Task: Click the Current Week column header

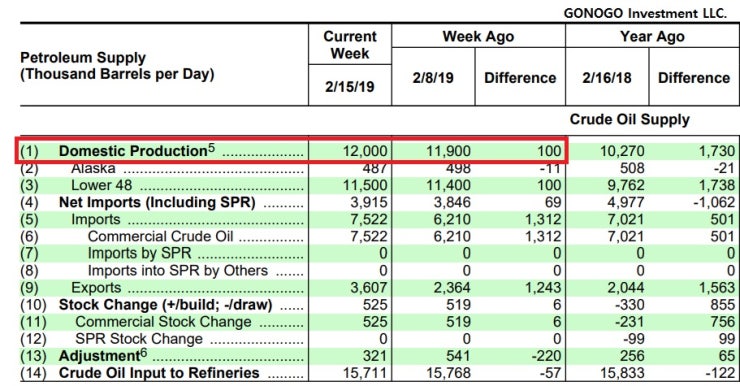Action: click(350, 45)
